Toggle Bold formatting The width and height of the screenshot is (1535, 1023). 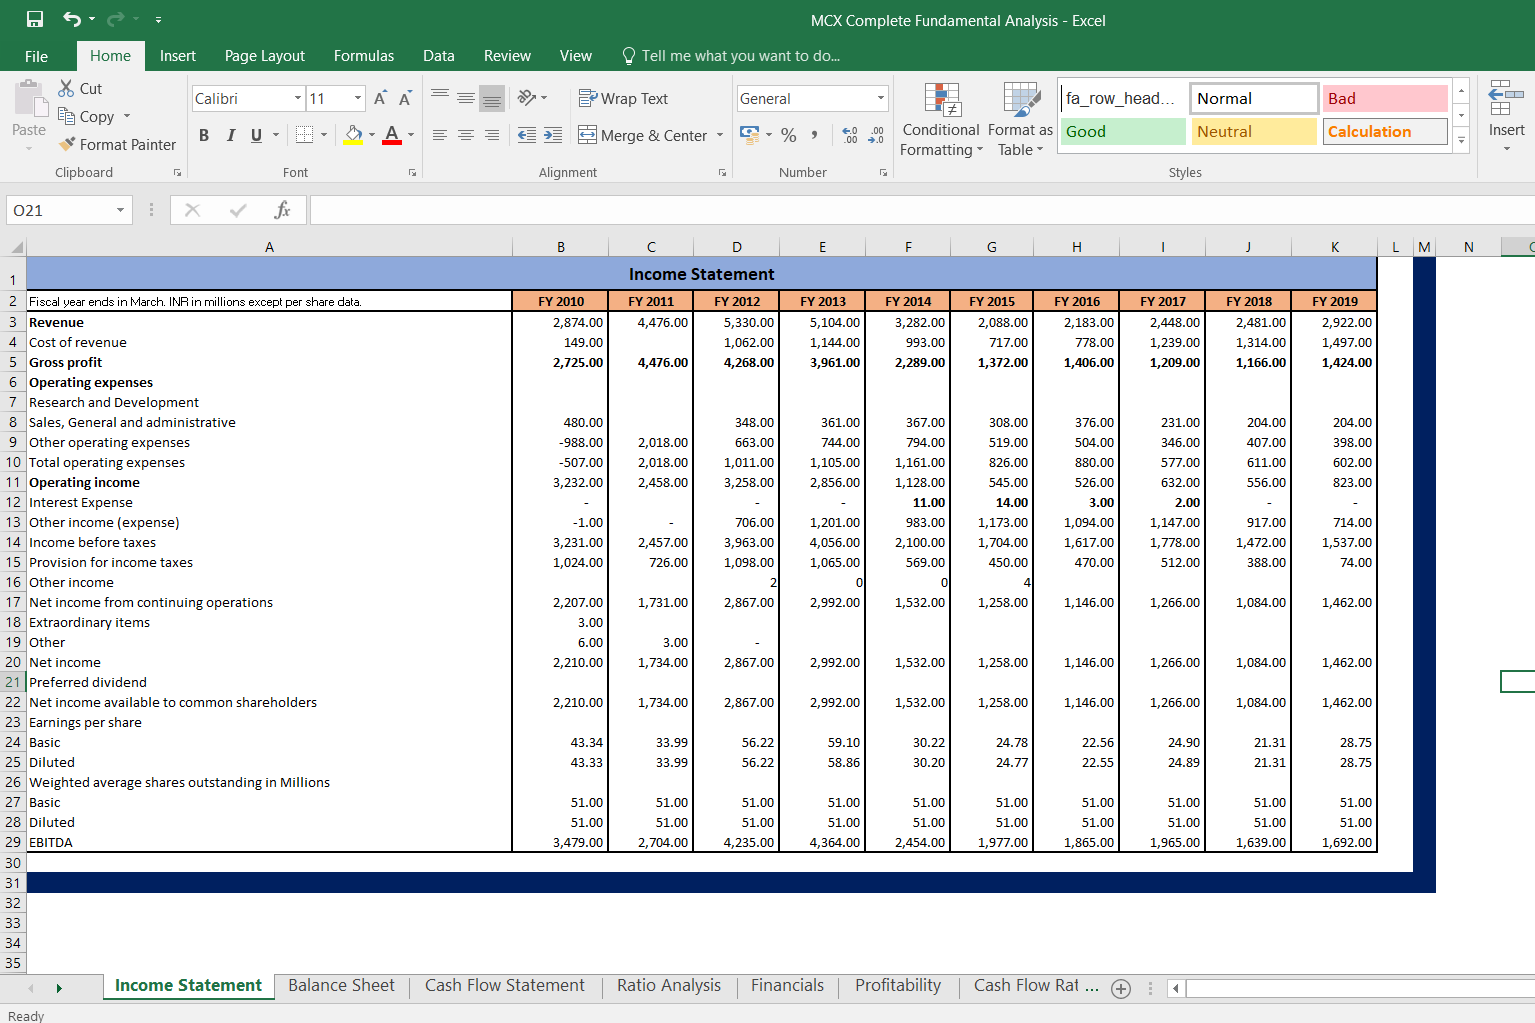click(204, 135)
